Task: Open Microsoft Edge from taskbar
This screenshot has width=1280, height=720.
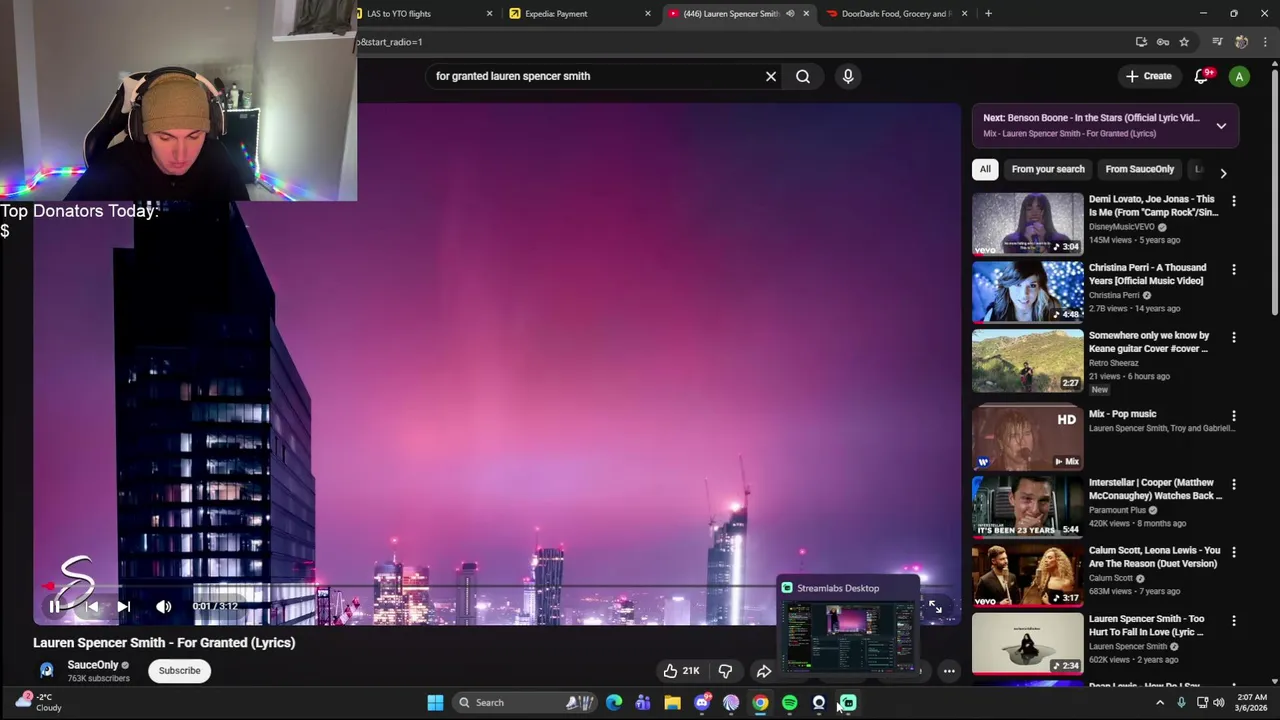Action: (614, 703)
